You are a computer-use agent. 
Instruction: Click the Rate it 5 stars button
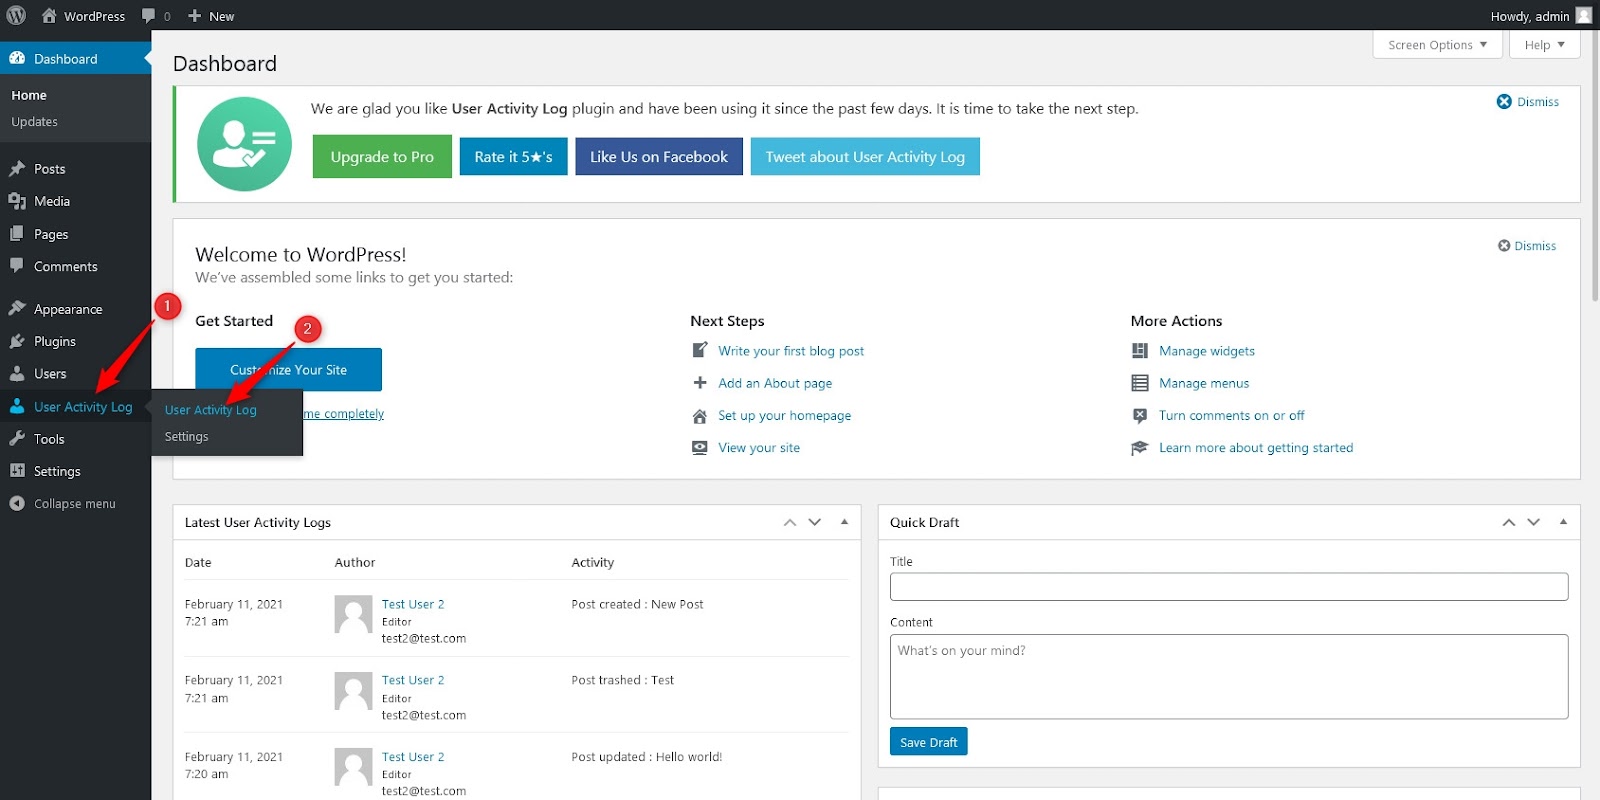tap(513, 156)
